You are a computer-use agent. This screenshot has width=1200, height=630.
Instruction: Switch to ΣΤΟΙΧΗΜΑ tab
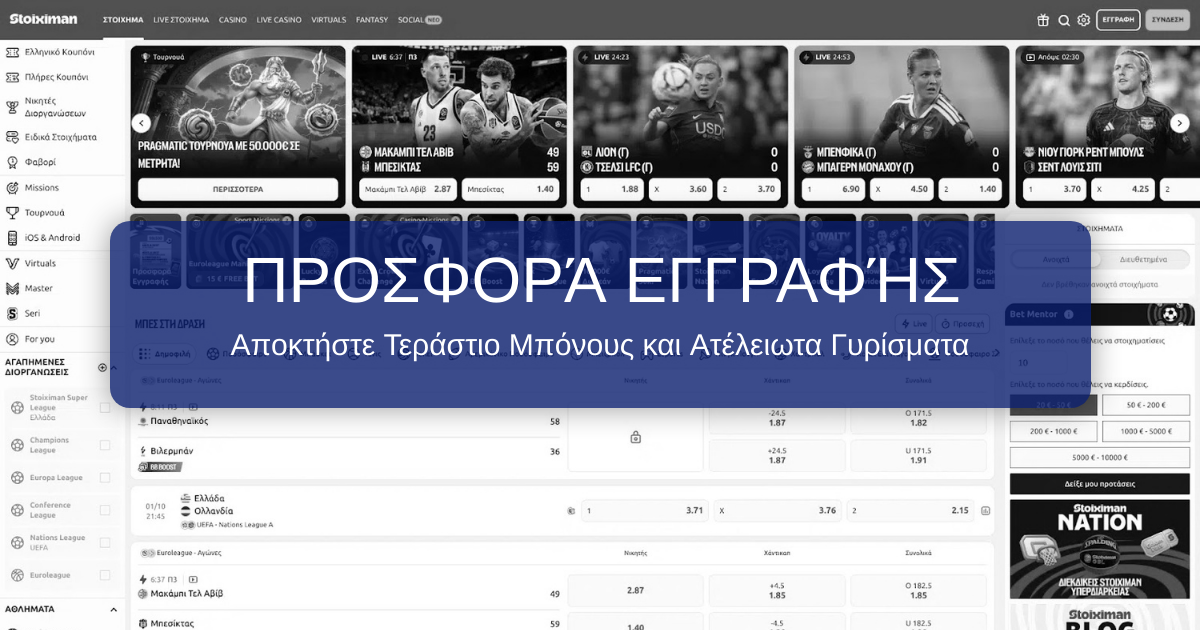123,20
